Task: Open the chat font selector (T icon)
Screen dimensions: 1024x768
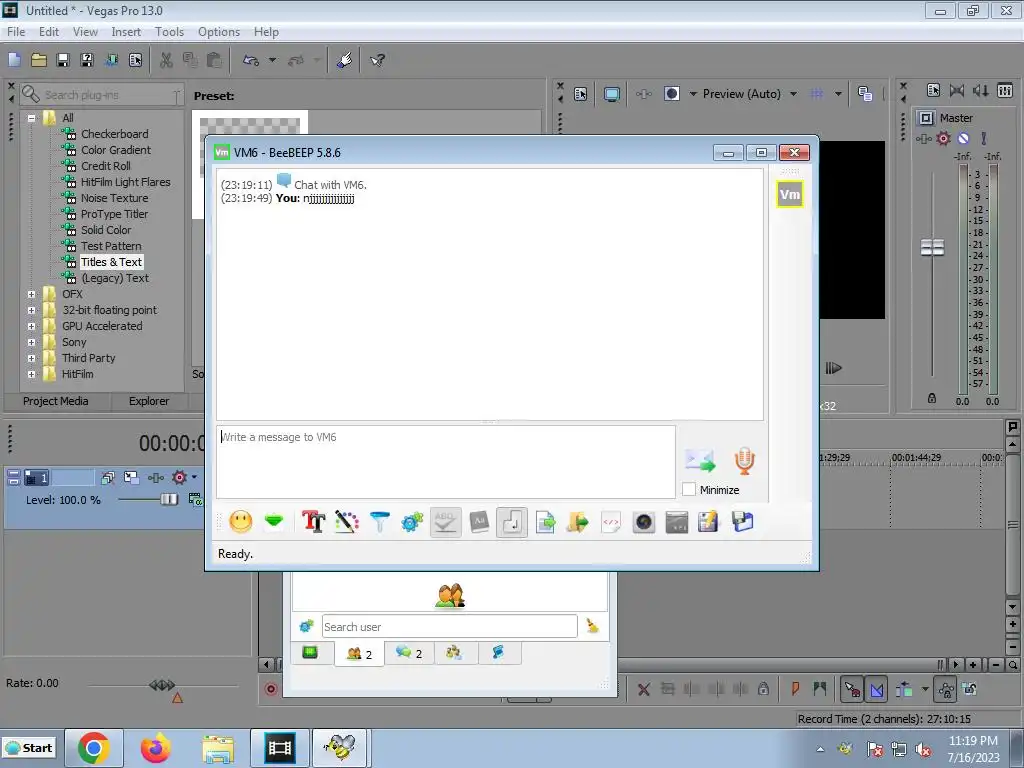Action: coord(313,522)
